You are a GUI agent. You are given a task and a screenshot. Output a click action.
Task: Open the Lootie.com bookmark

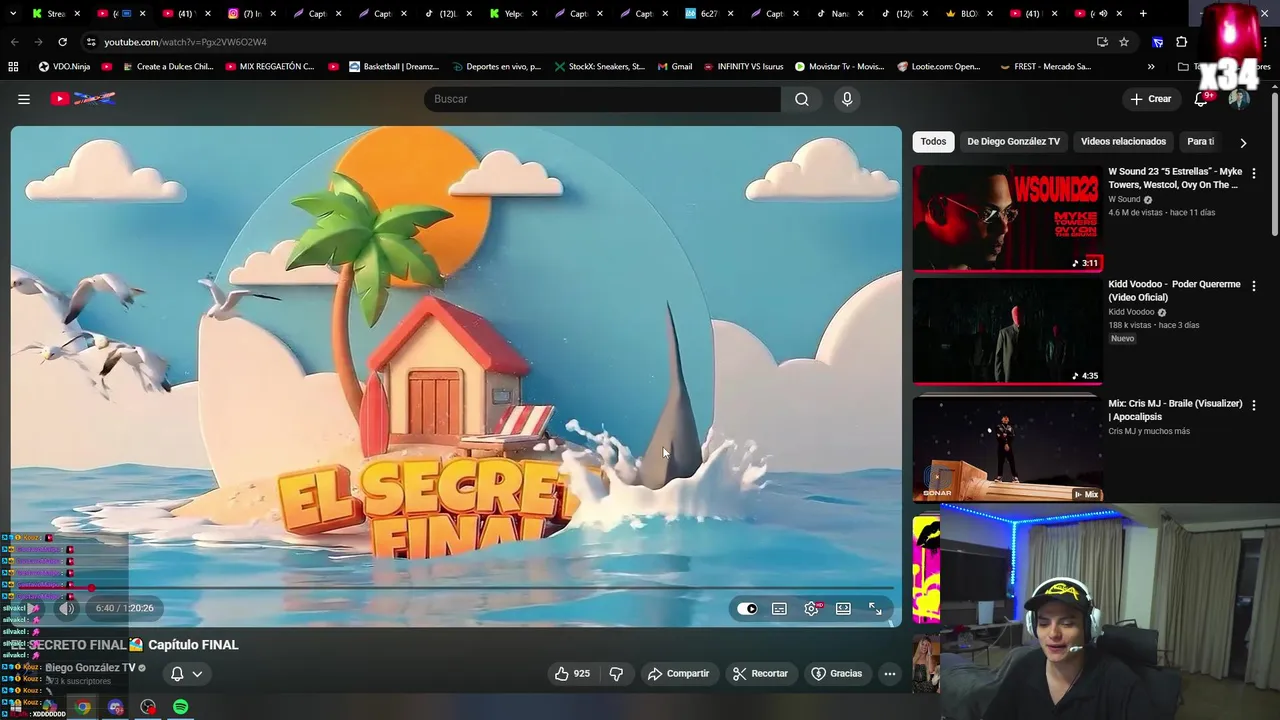pos(939,67)
